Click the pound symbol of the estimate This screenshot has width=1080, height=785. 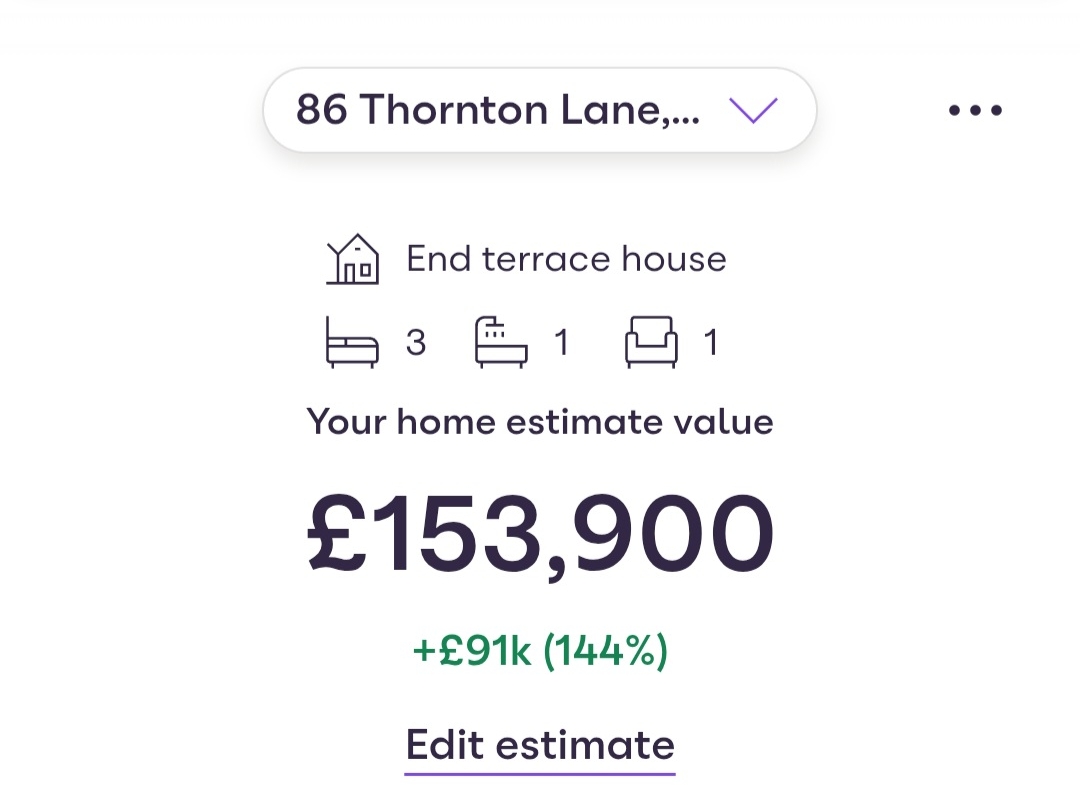tap(335, 535)
